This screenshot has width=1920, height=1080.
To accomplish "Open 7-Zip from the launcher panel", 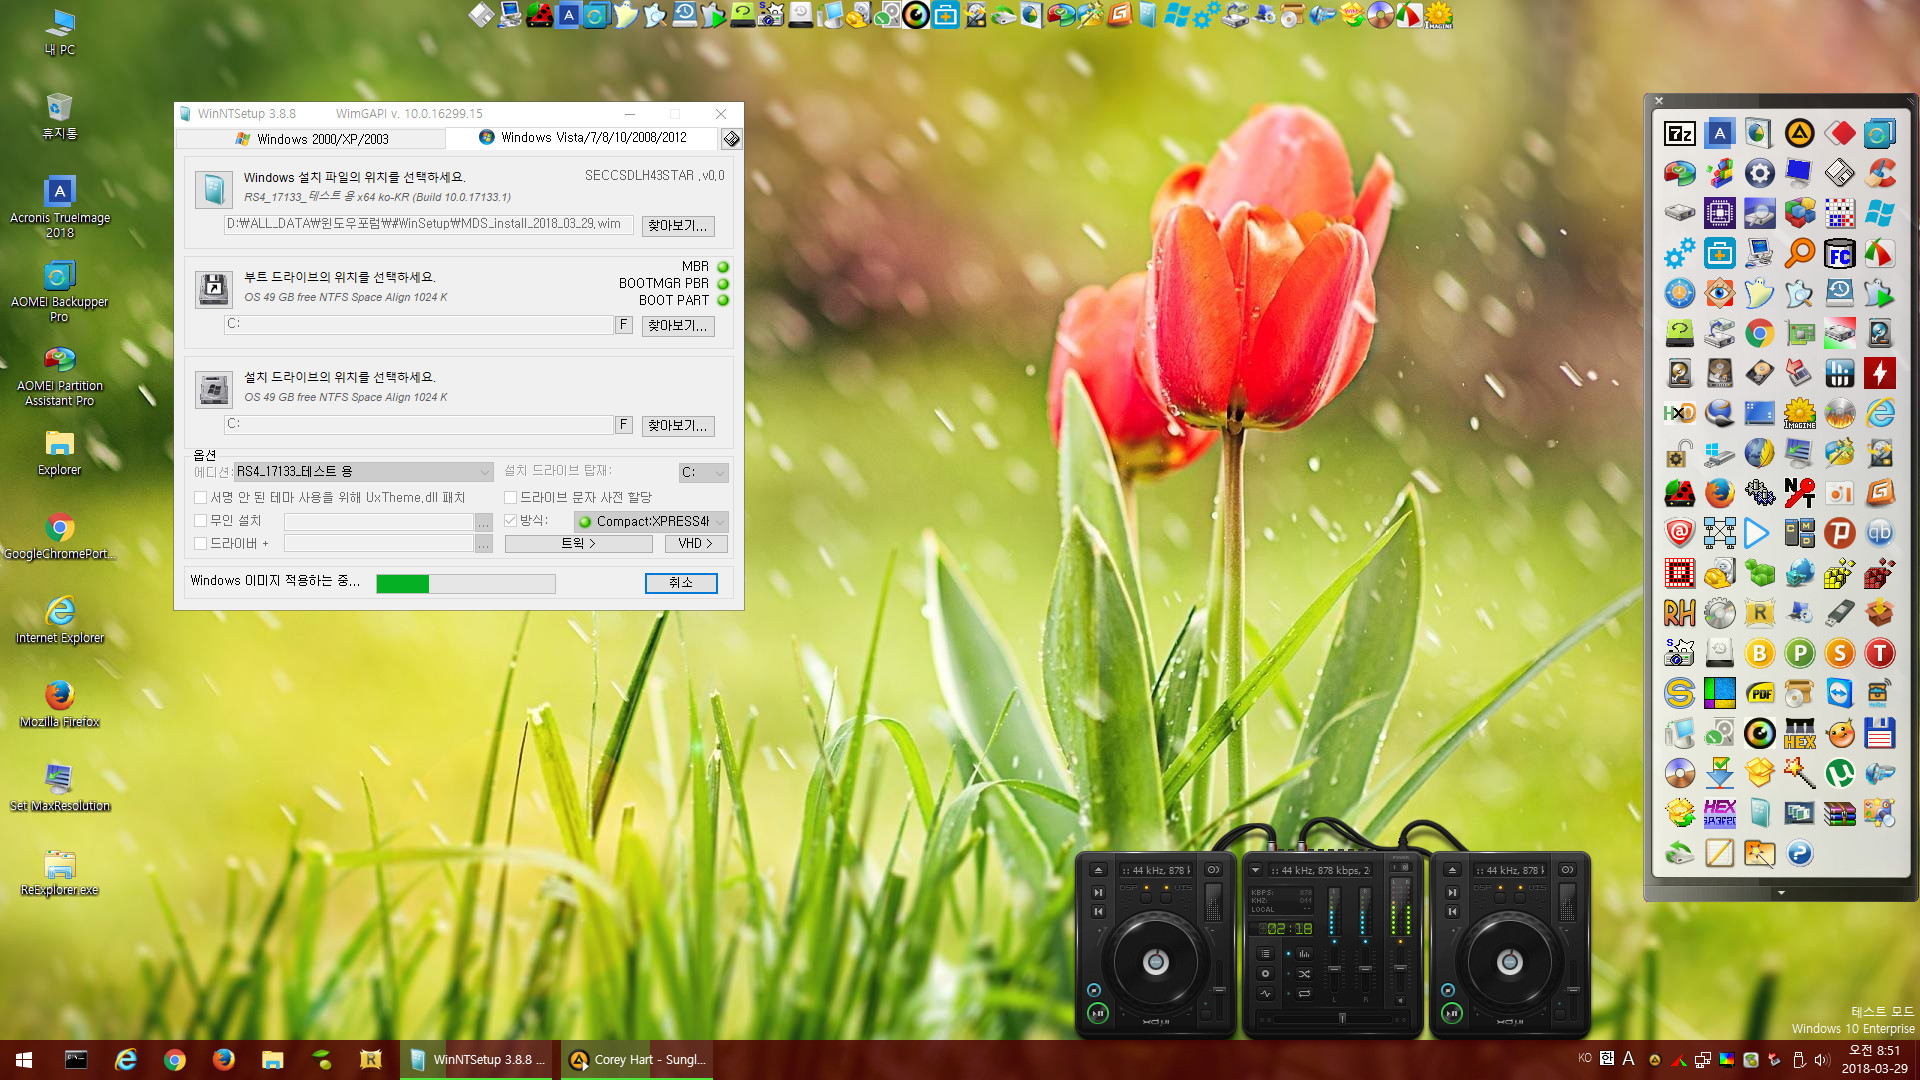I will tap(1679, 134).
